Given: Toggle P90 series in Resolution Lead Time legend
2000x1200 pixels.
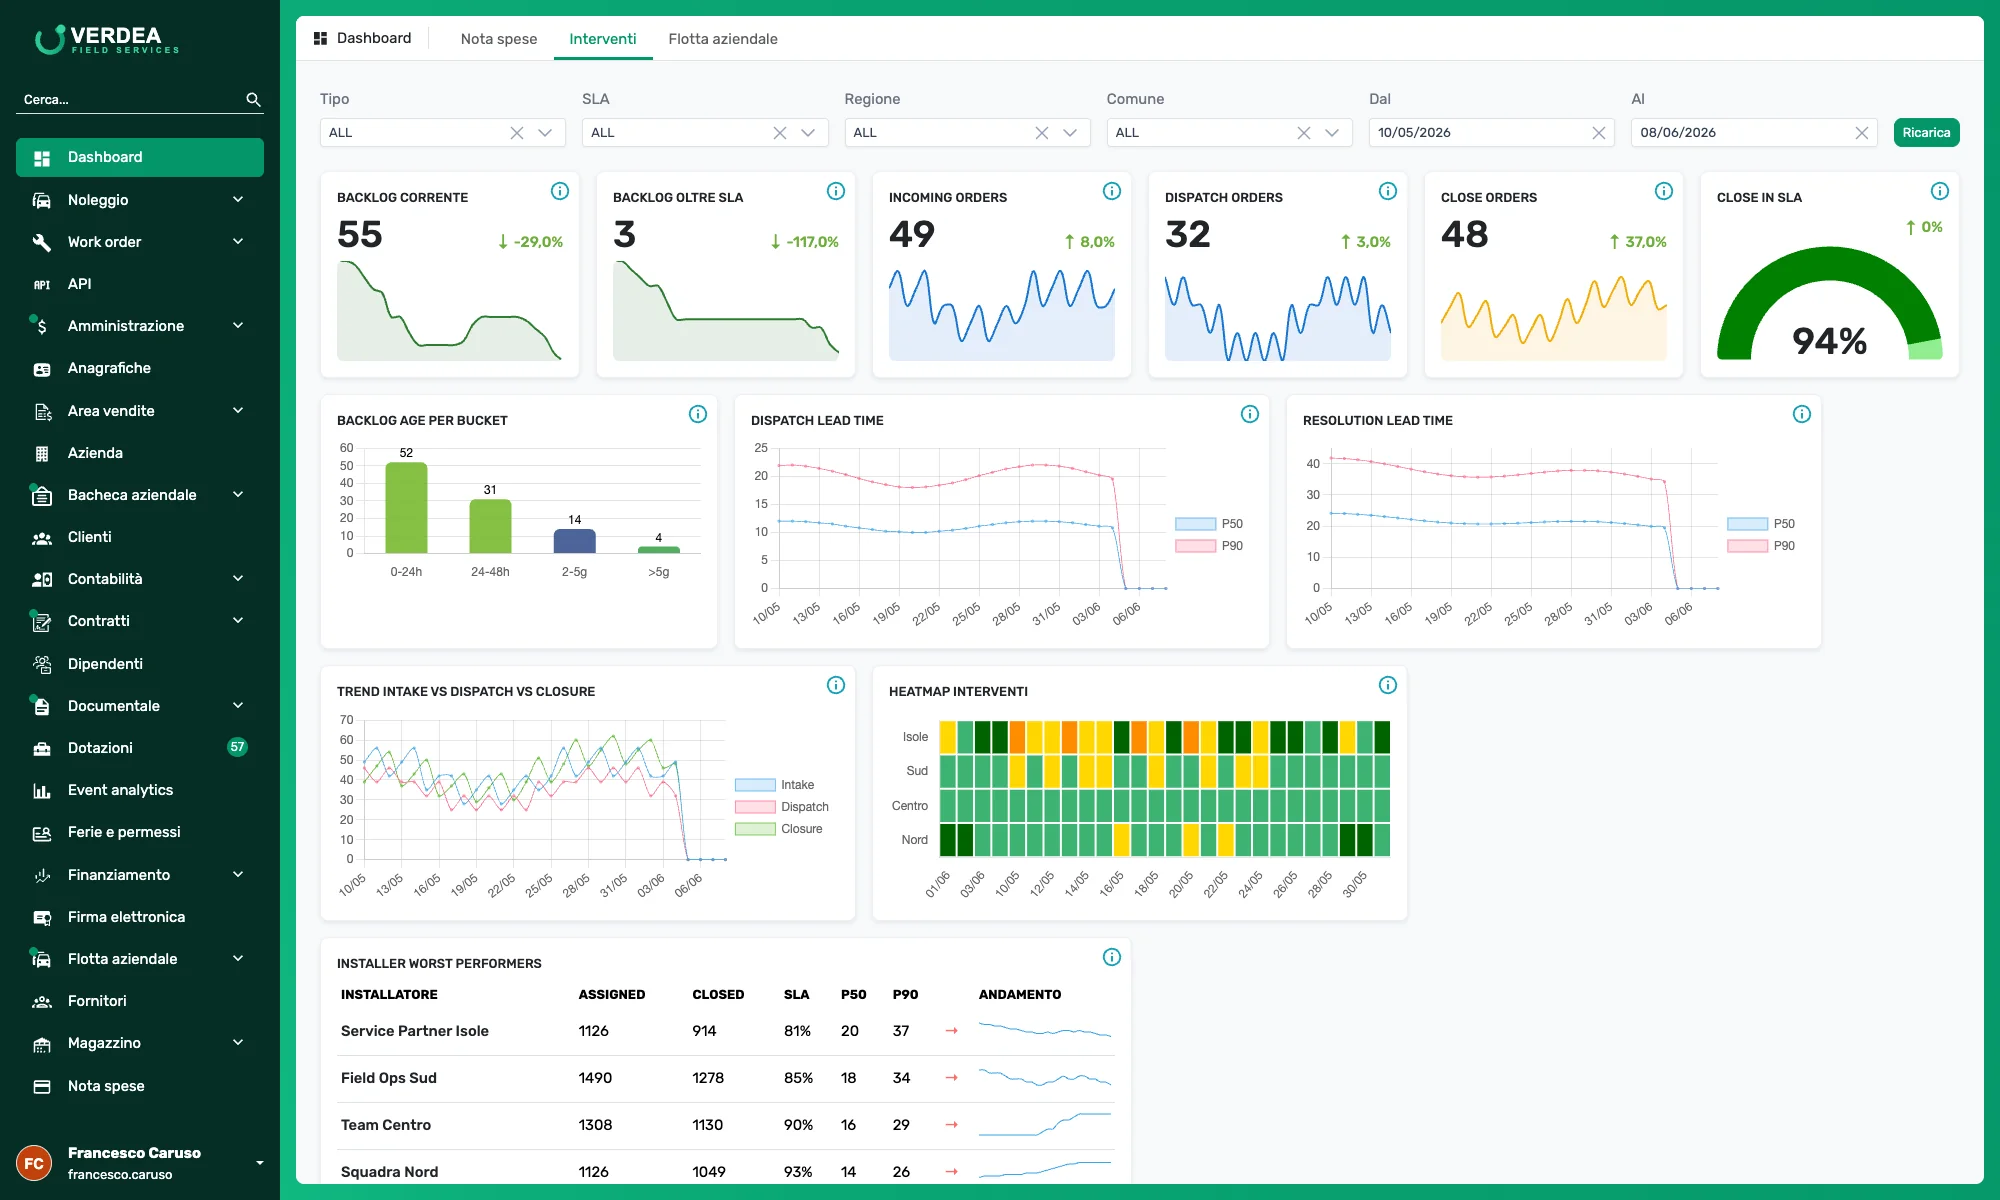Looking at the screenshot, I should tap(1761, 546).
